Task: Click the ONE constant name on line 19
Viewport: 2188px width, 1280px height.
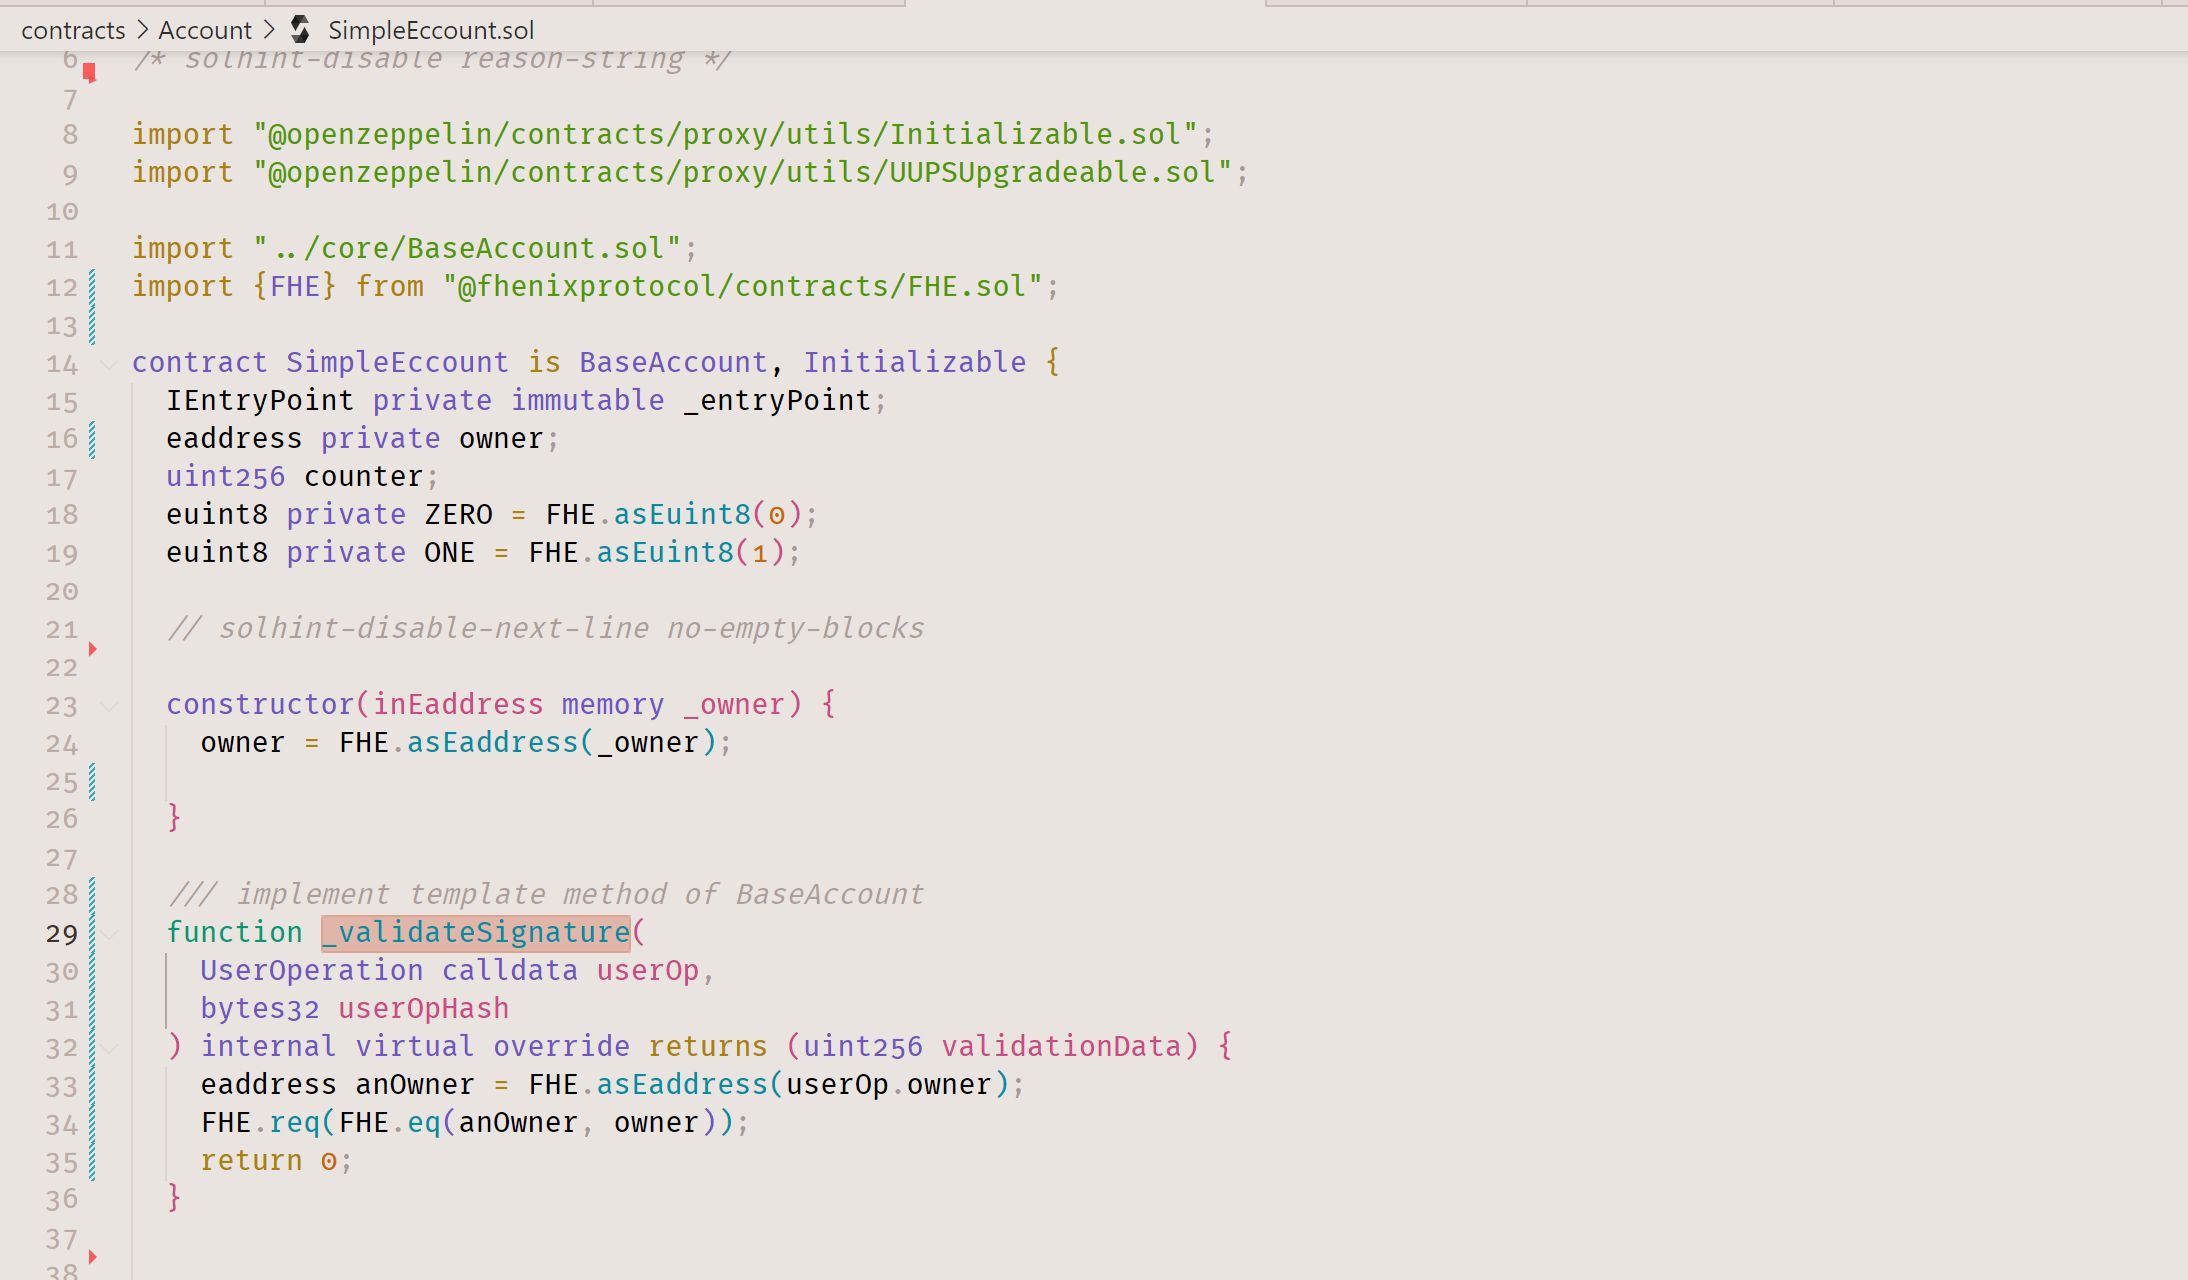Action: (x=450, y=552)
